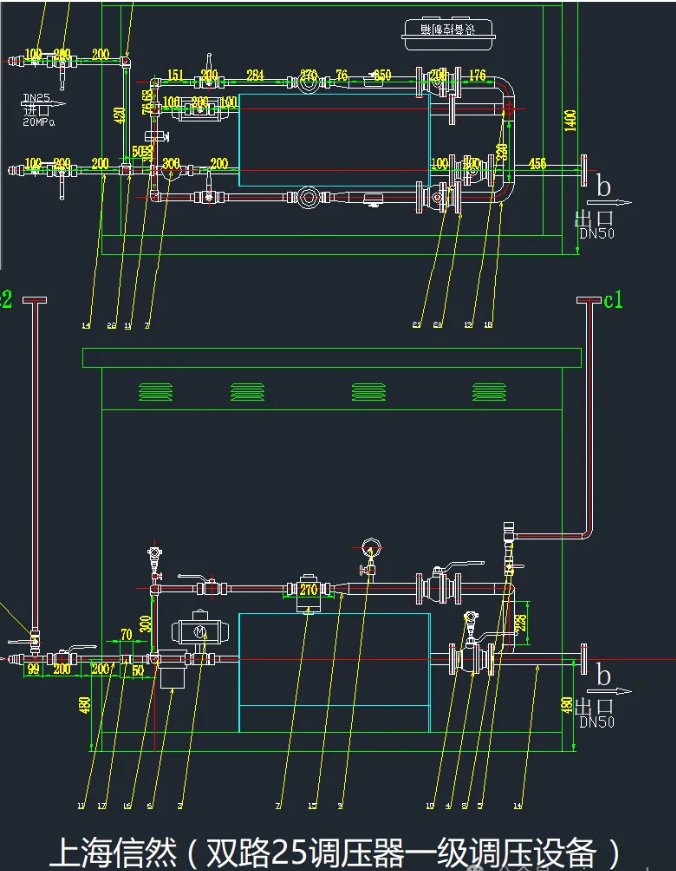Screen dimensions: 676x871
Task: Click the left 480 height dimension
Action: click(x=85, y=706)
